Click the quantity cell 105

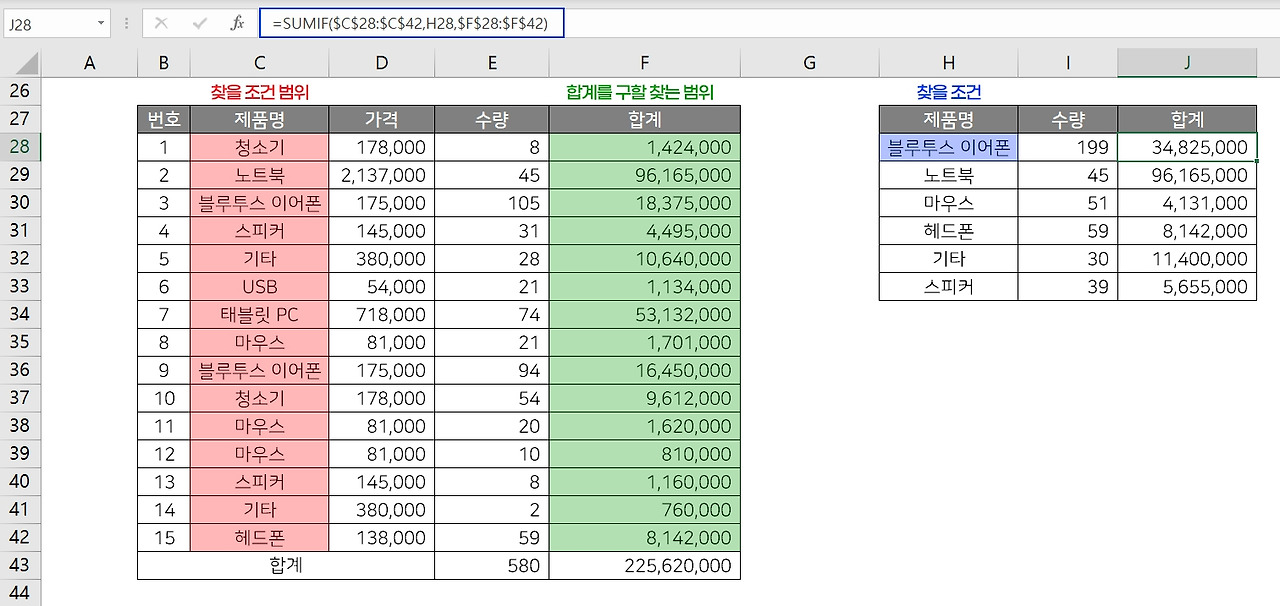pos(492,204)
